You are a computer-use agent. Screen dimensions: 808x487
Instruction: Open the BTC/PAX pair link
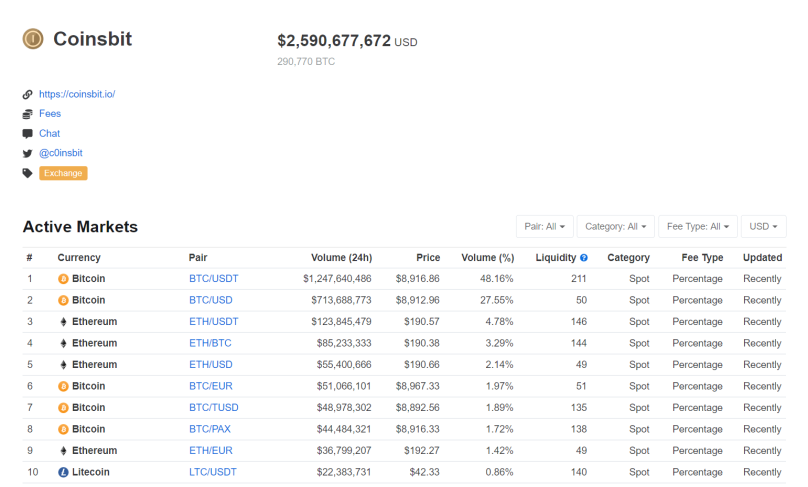pos(209,429)
